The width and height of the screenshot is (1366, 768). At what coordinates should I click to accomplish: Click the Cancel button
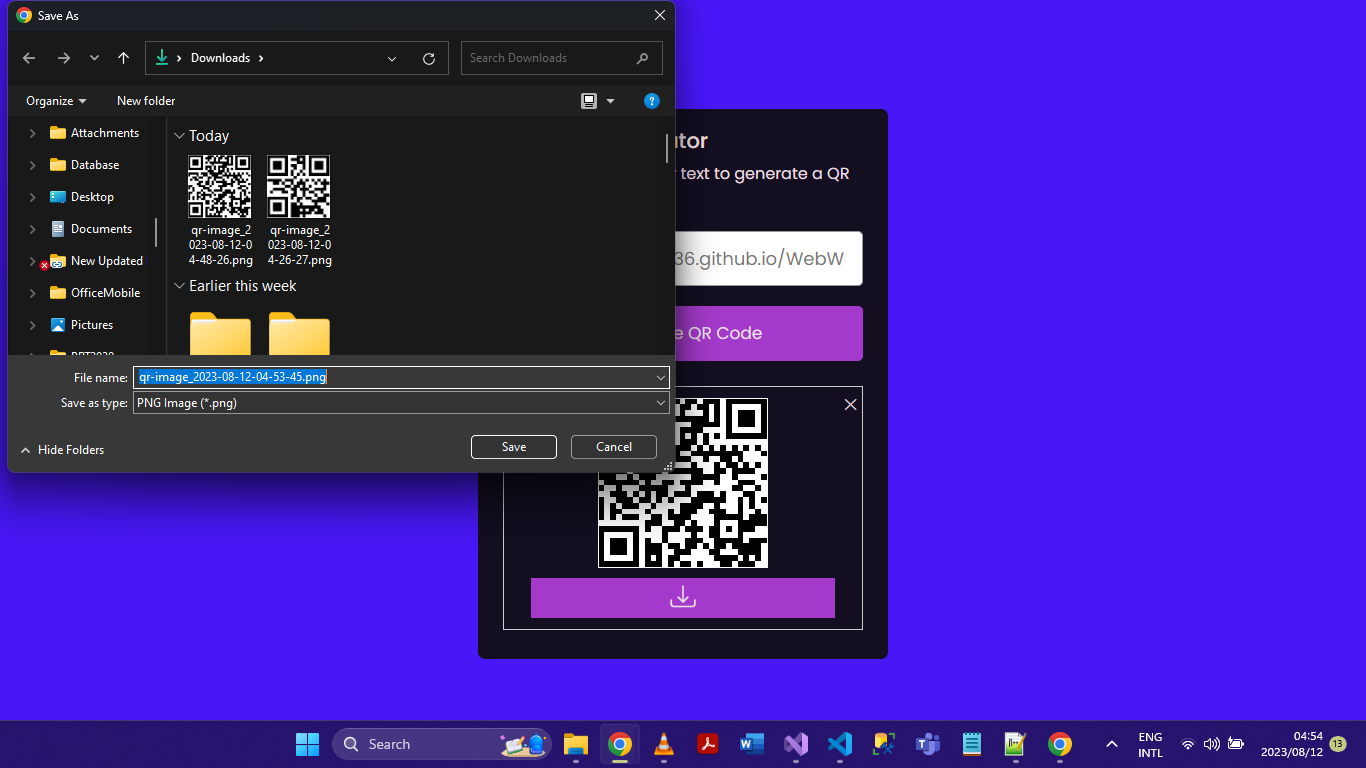click(x=614, y=447)
